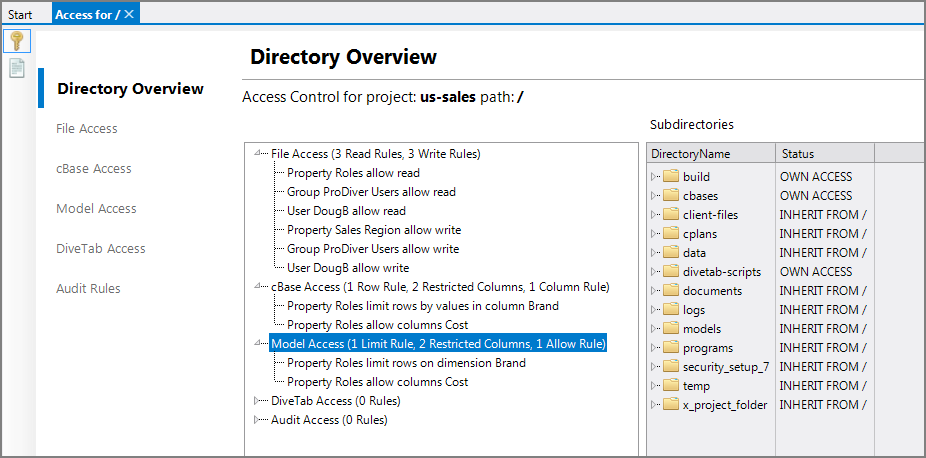This screenshot has width=926, height=458.
Task: Click the programs folder icon
Action: point(670,348)
